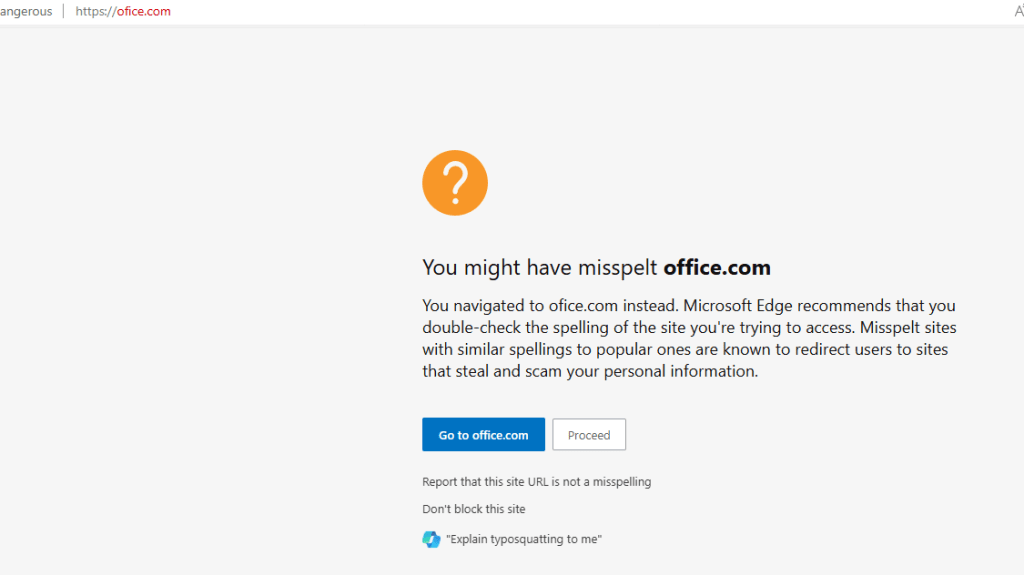Select the Don't block this site link
Image resolution: width=1024 pixels, height=575 pixels.
coord(473,509)
